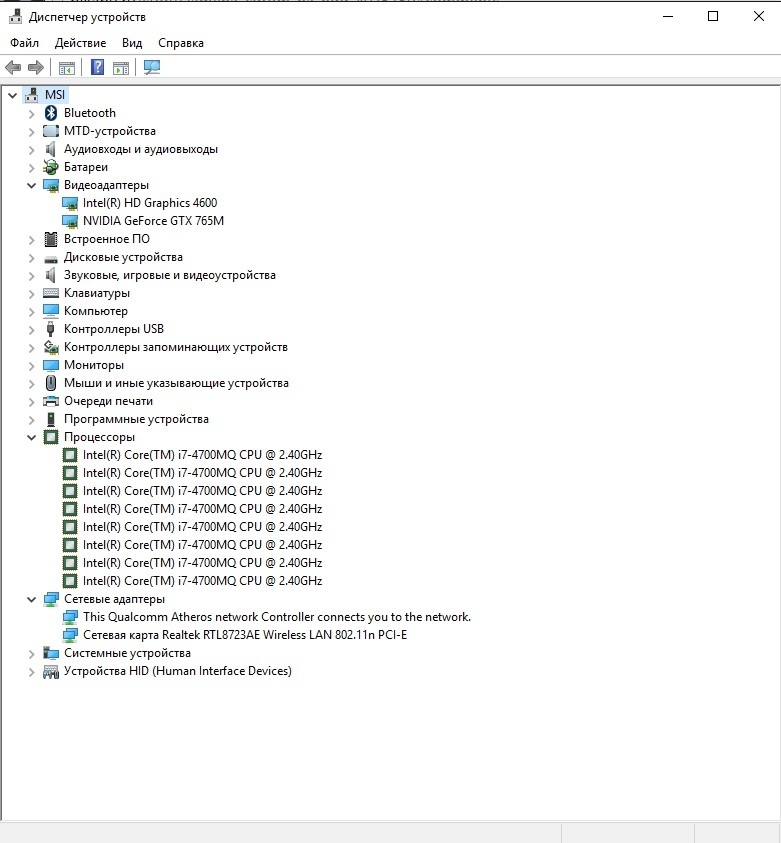This screenshot has height=843, width=781.
Task: Click the Back arrow toolbar icon
Action: coord(13,68)
